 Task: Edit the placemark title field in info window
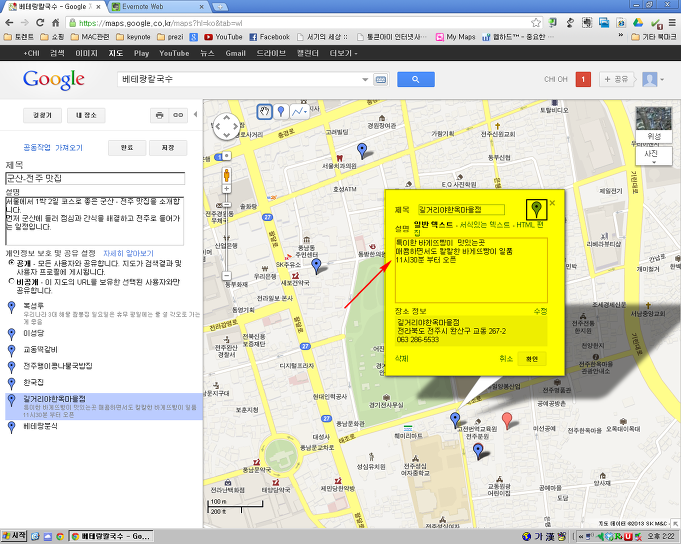point(461,210)
